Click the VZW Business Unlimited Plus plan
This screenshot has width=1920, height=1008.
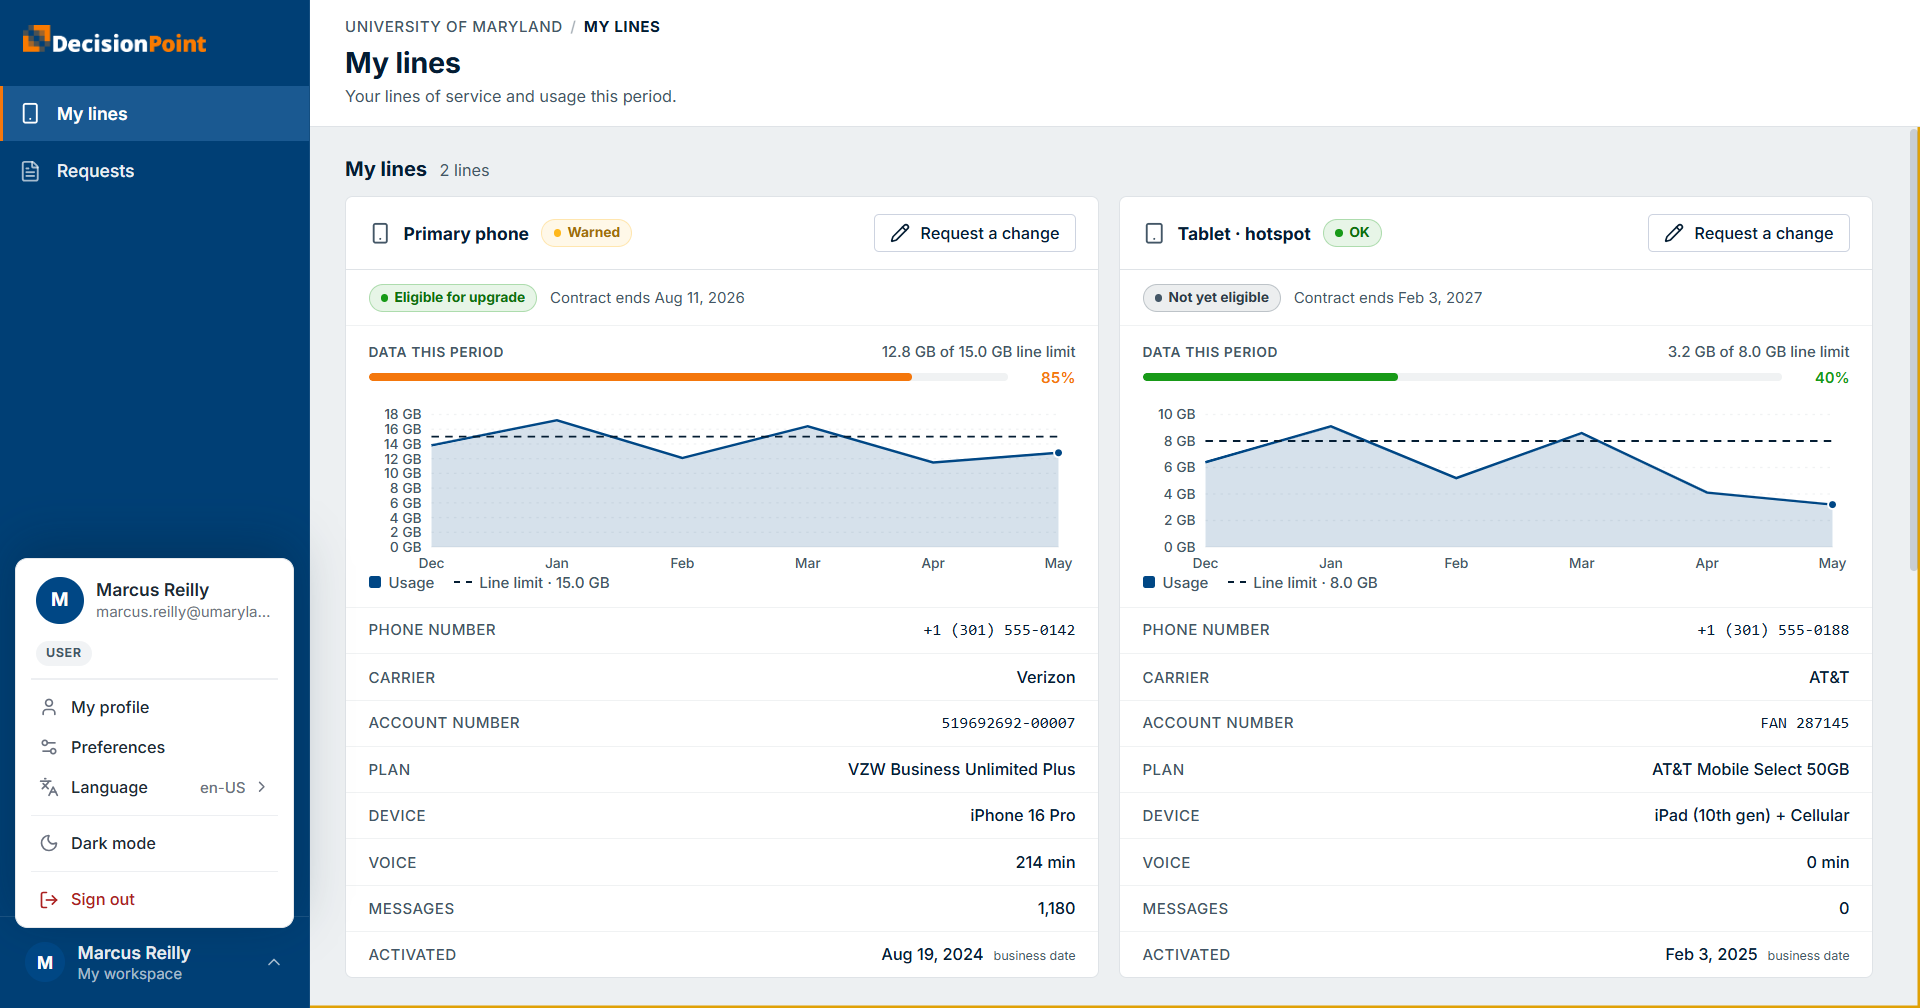(x=962, y=769)
